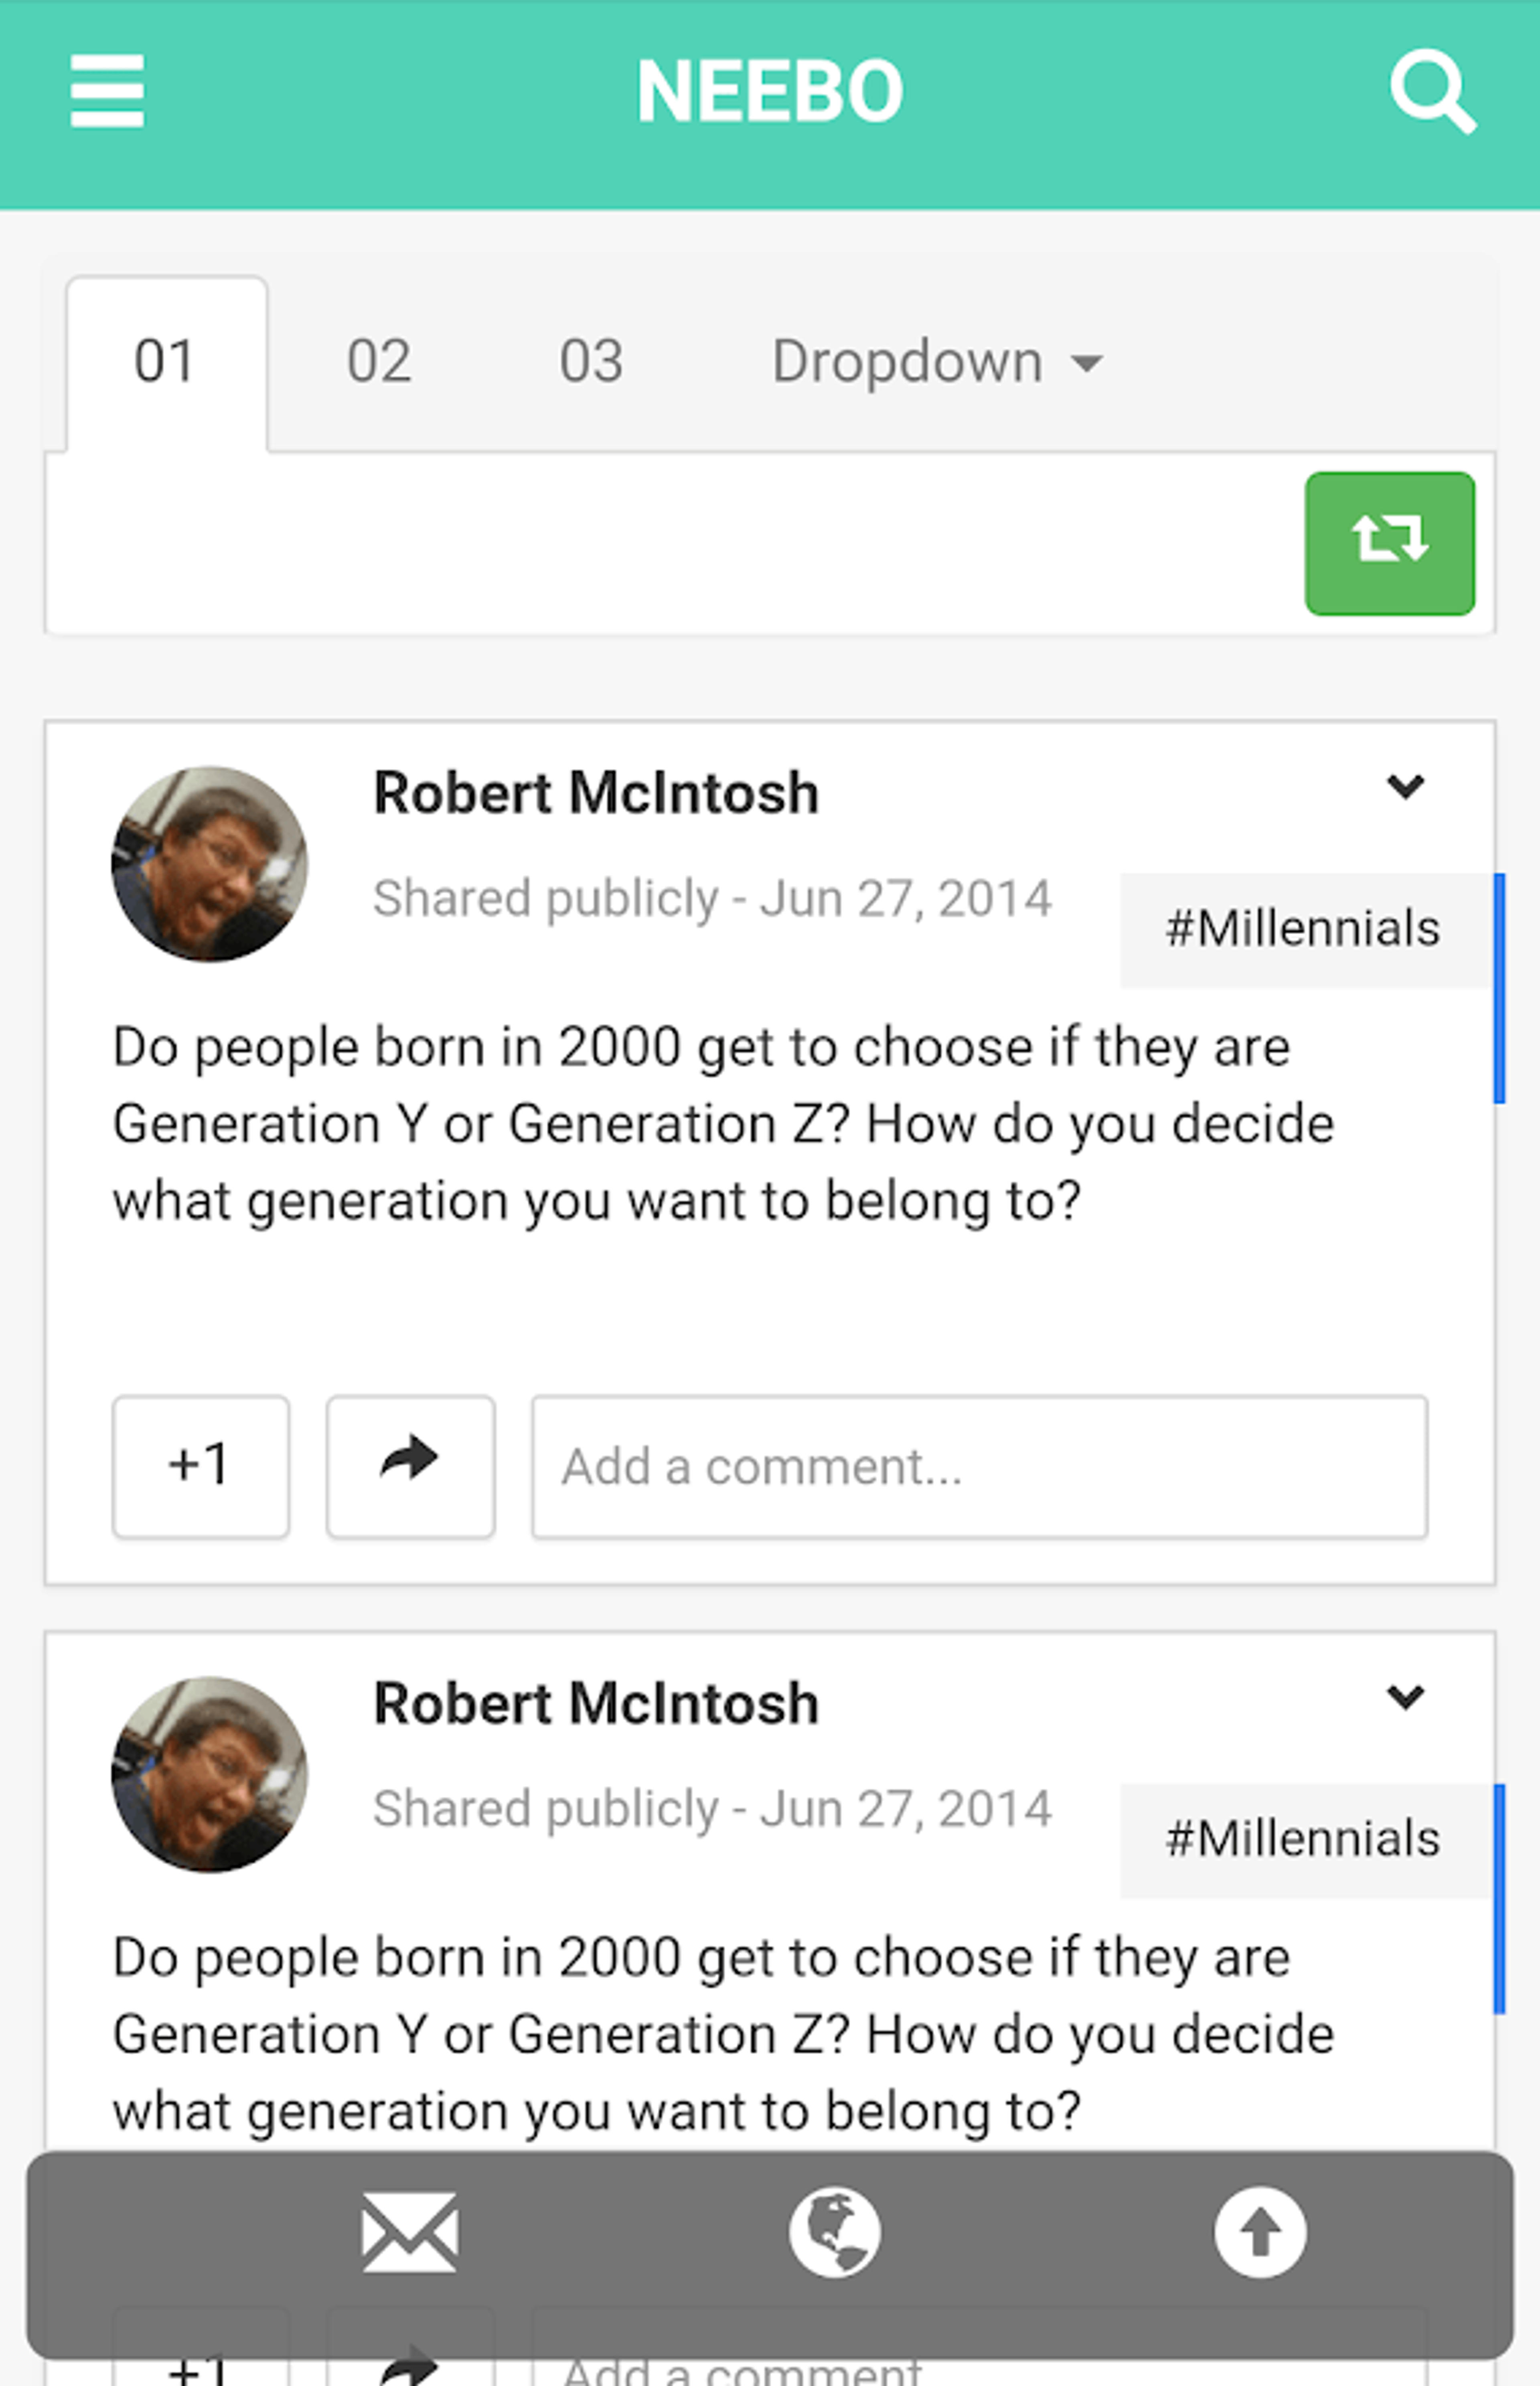Click the +1 button on first post
Viewport: 1540px width, 2386px height.
pyautogui.click(x=200, y=1466)
